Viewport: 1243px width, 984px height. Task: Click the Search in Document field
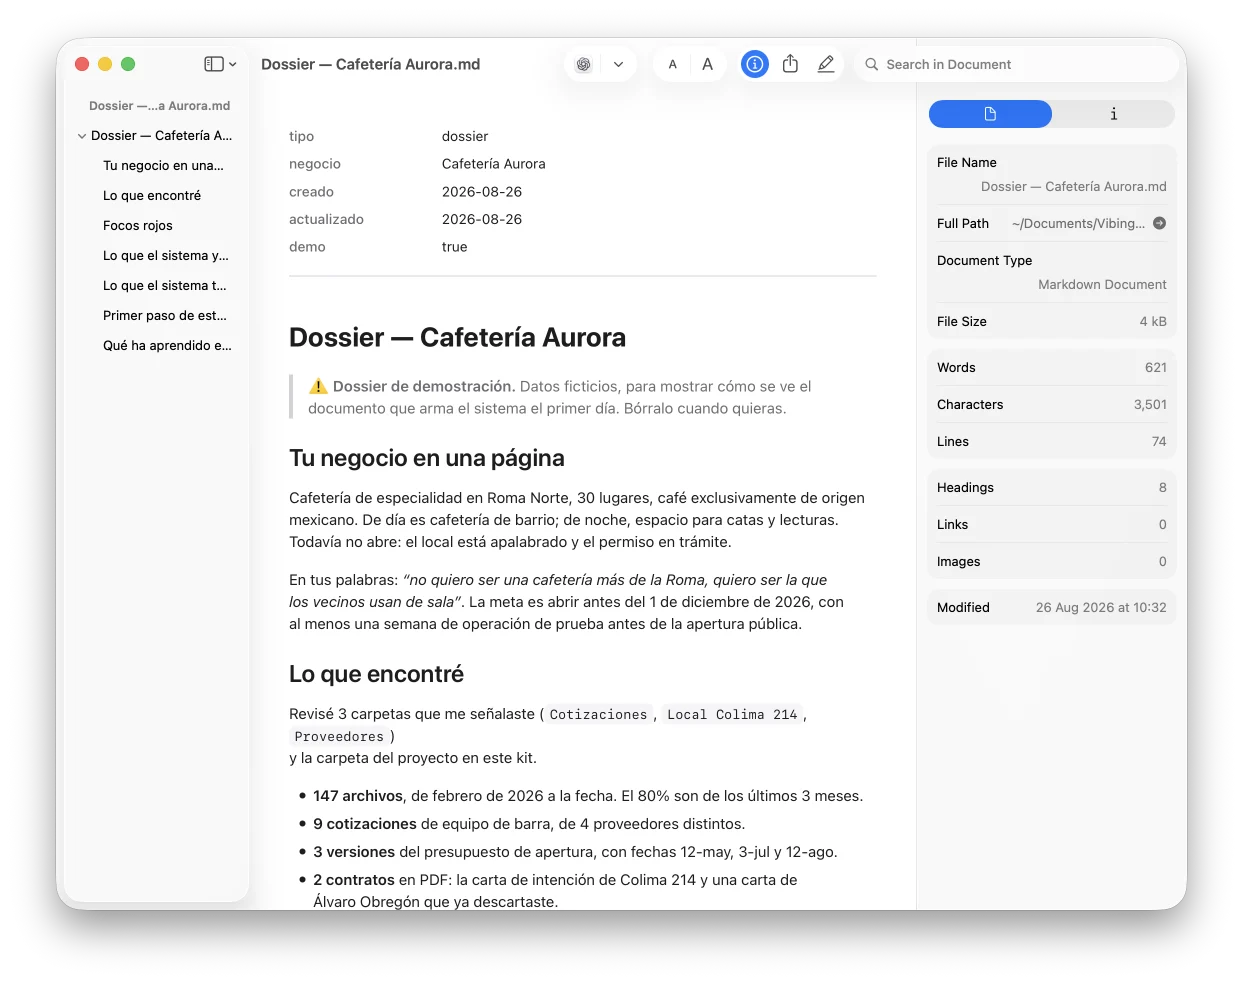(1016, 64)
